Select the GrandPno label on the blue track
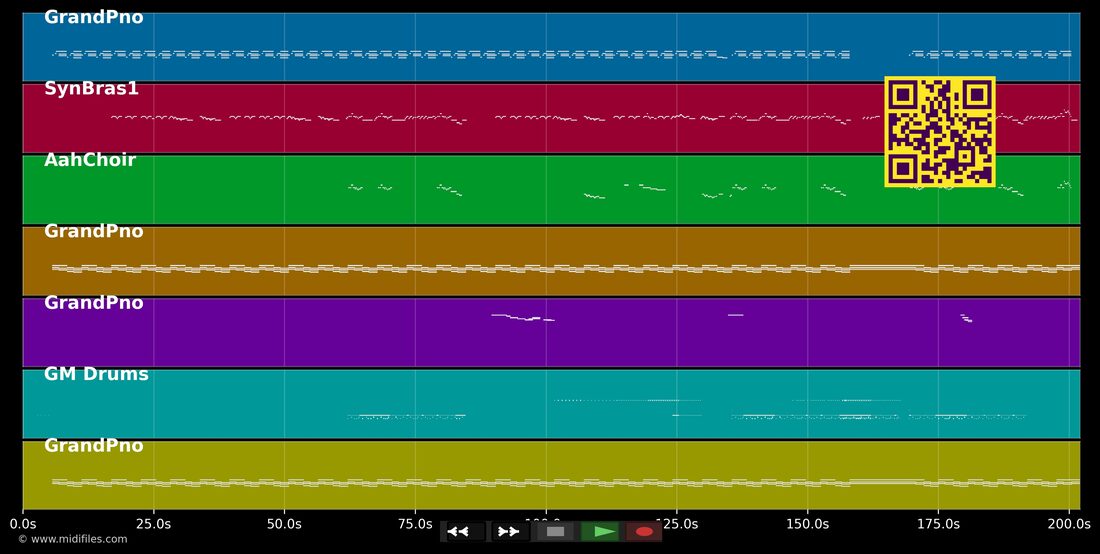Screen dimensions: 1100x554 click(x=93, y=18)
